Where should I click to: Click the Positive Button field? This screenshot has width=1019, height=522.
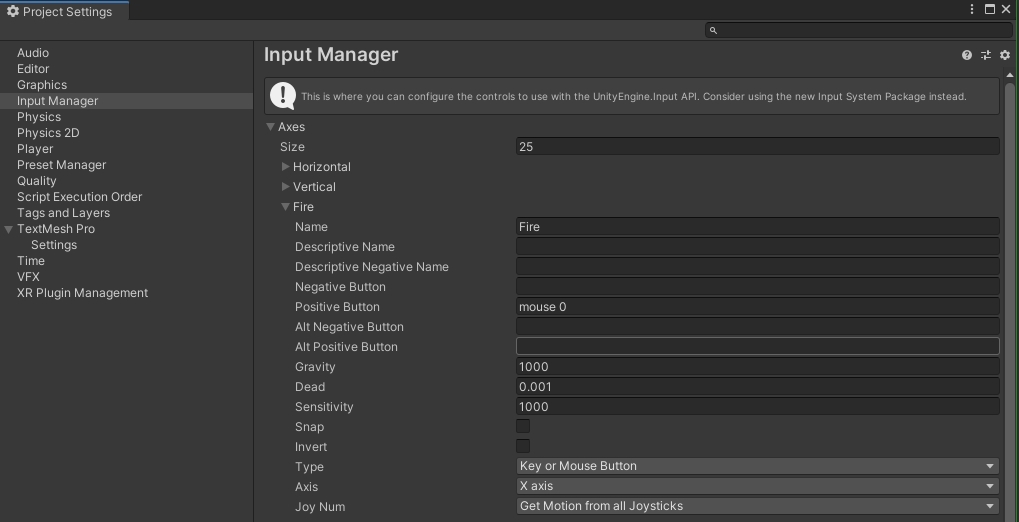pos(758,307)
